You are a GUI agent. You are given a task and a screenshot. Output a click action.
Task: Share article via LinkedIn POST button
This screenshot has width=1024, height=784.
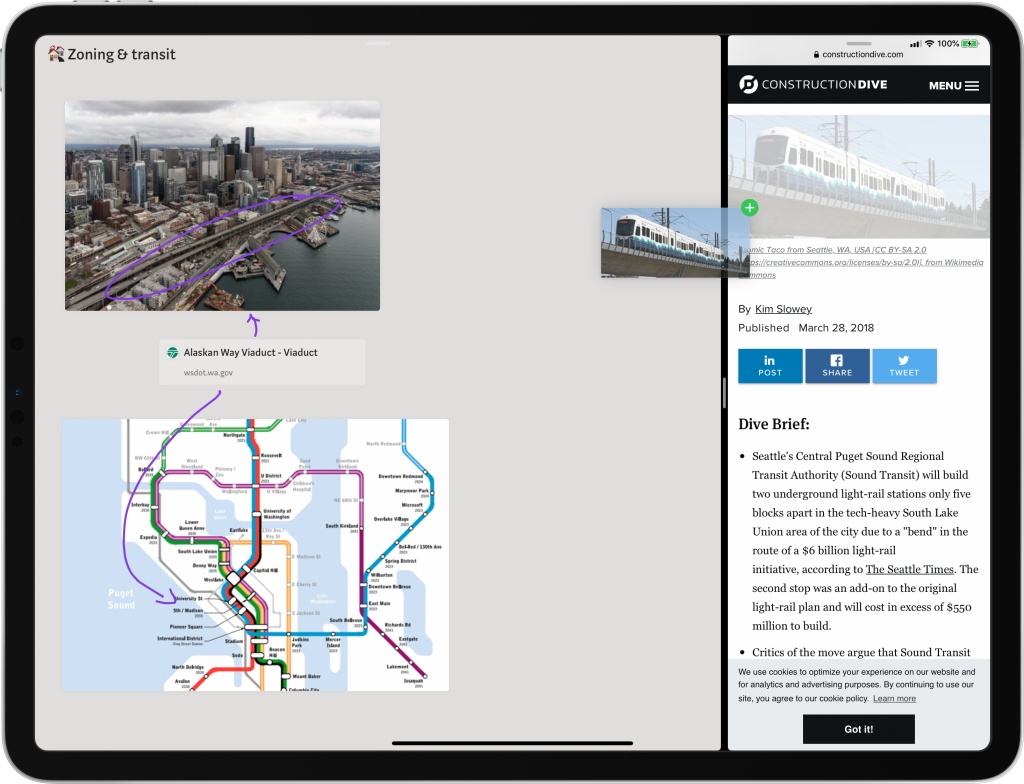click(x=770, y=366)
